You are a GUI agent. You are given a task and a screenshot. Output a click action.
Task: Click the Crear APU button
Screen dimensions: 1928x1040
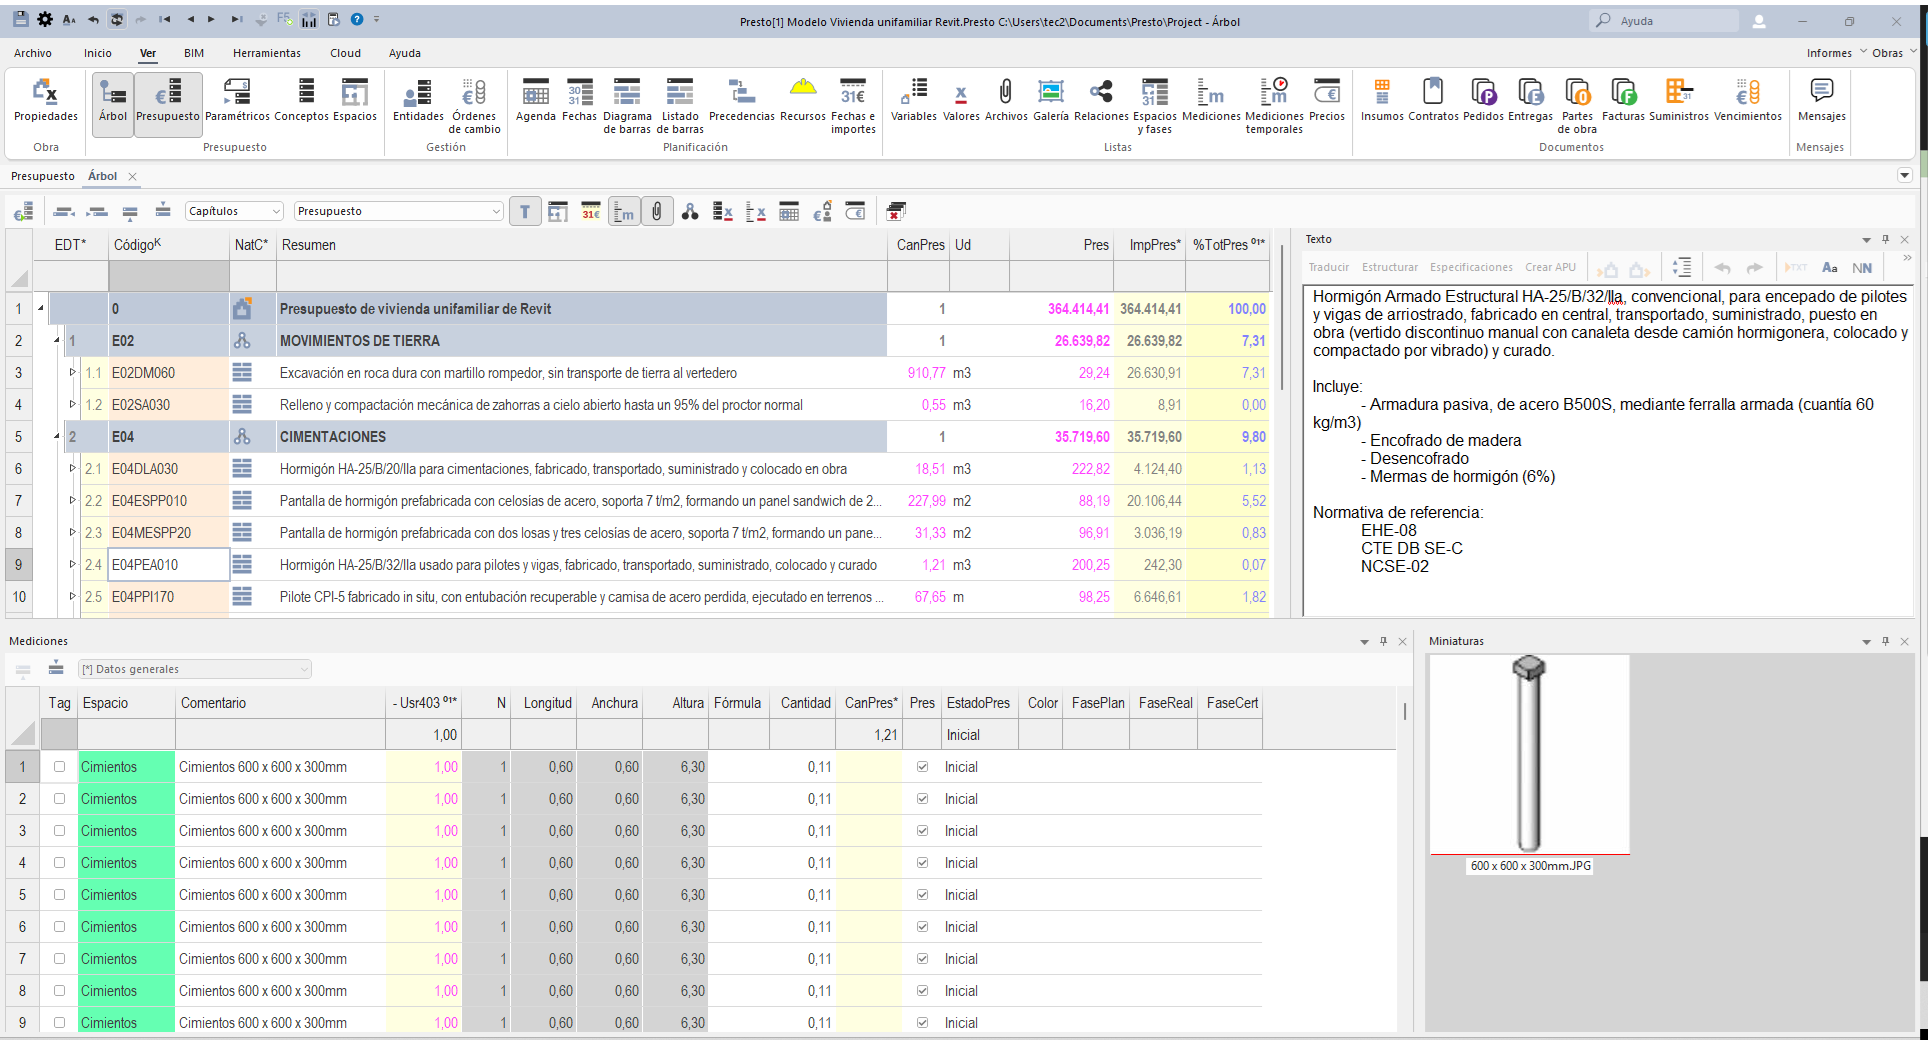tap(1549, 267)
